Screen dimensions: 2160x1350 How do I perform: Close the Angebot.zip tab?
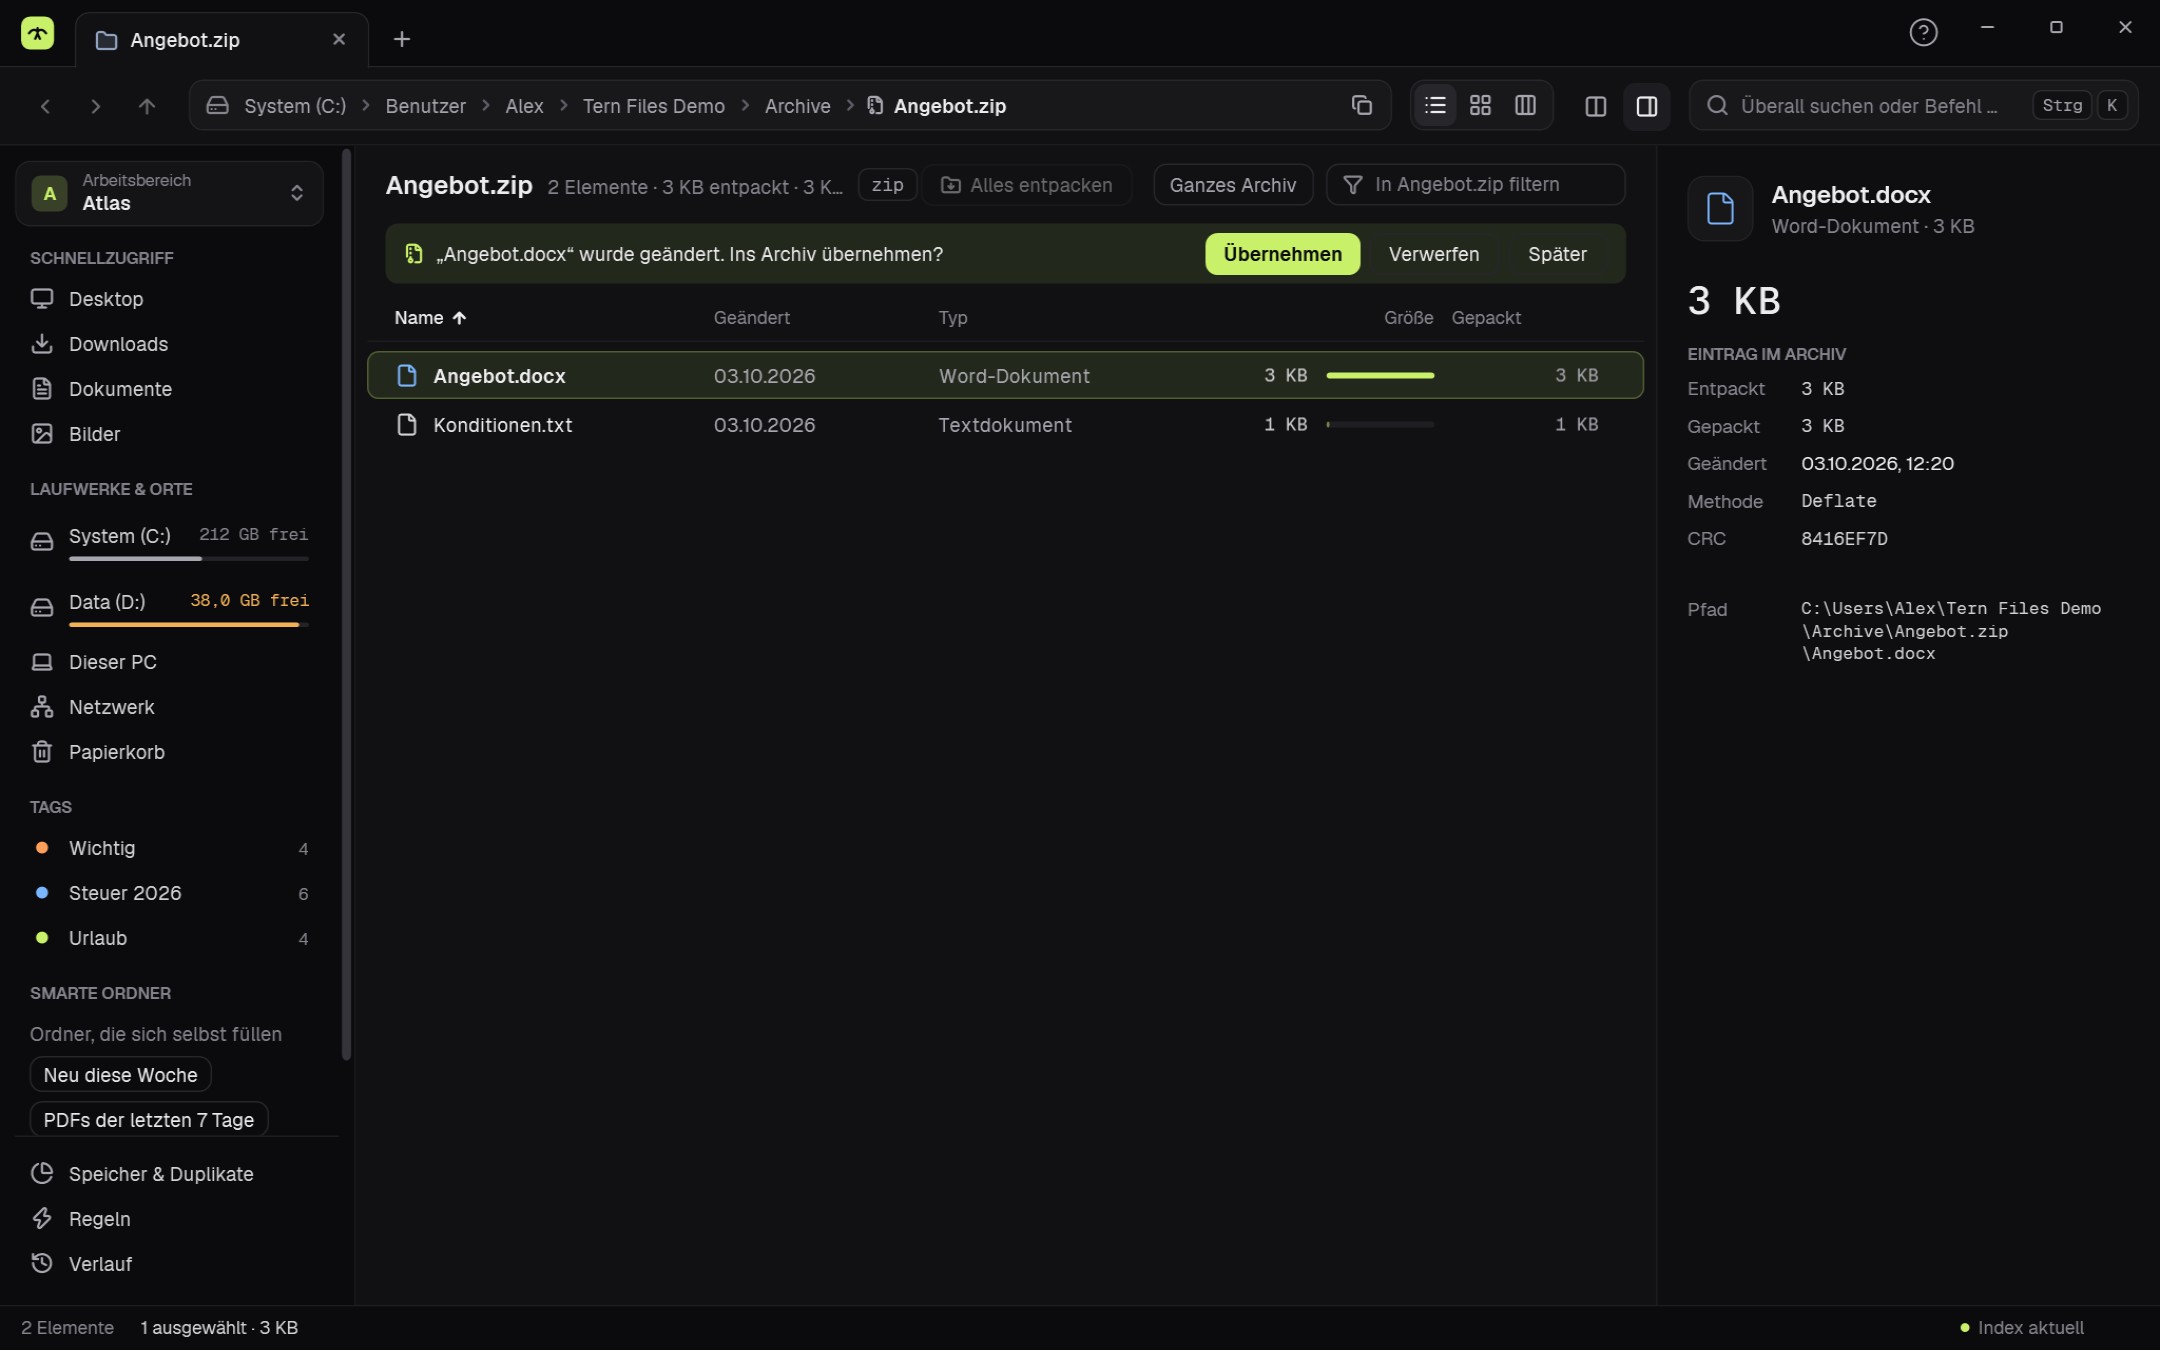pyautogui.click(x=339, y=39)
